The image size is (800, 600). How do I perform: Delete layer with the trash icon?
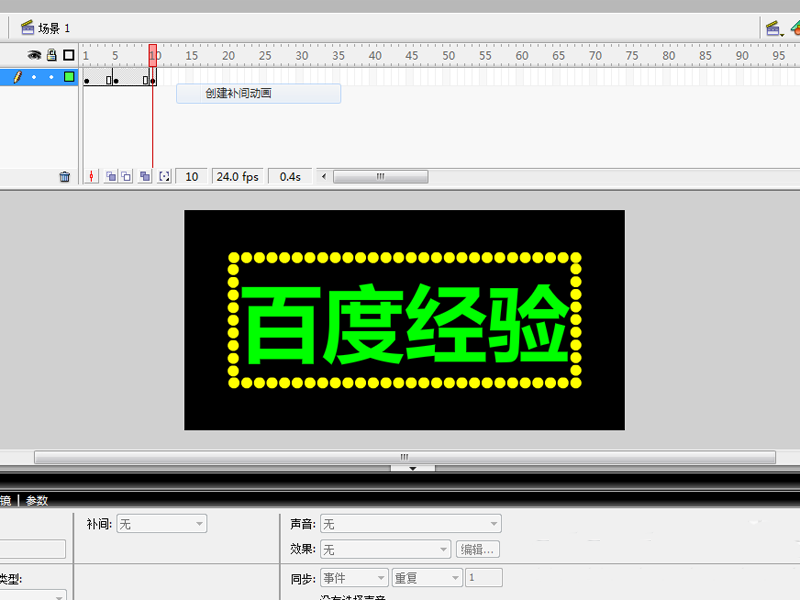point(65,177)
